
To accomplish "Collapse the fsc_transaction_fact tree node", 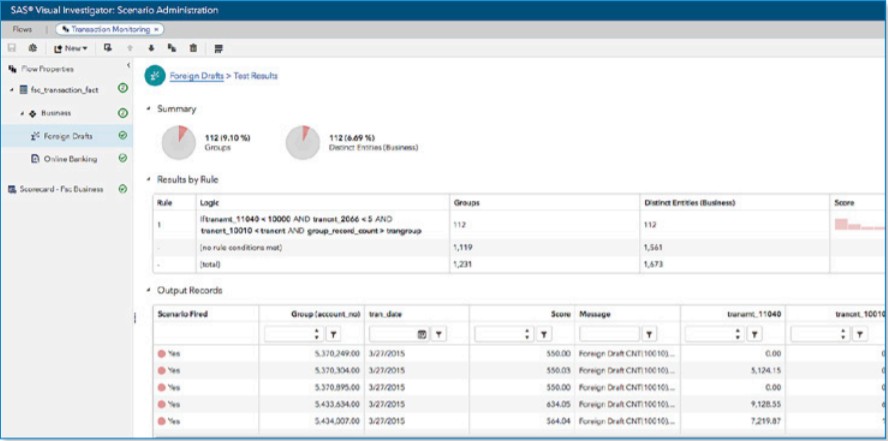I will tap(12, 90).
